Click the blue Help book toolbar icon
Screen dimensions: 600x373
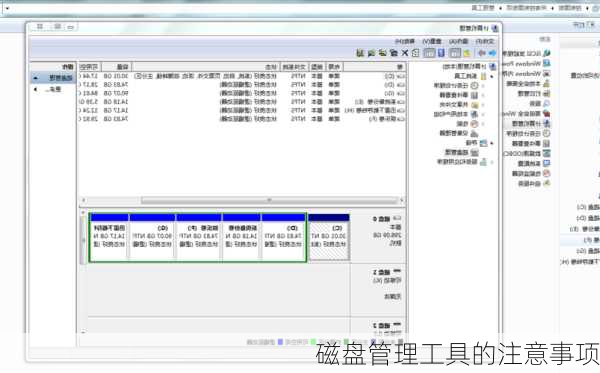(x=441, y=53)
